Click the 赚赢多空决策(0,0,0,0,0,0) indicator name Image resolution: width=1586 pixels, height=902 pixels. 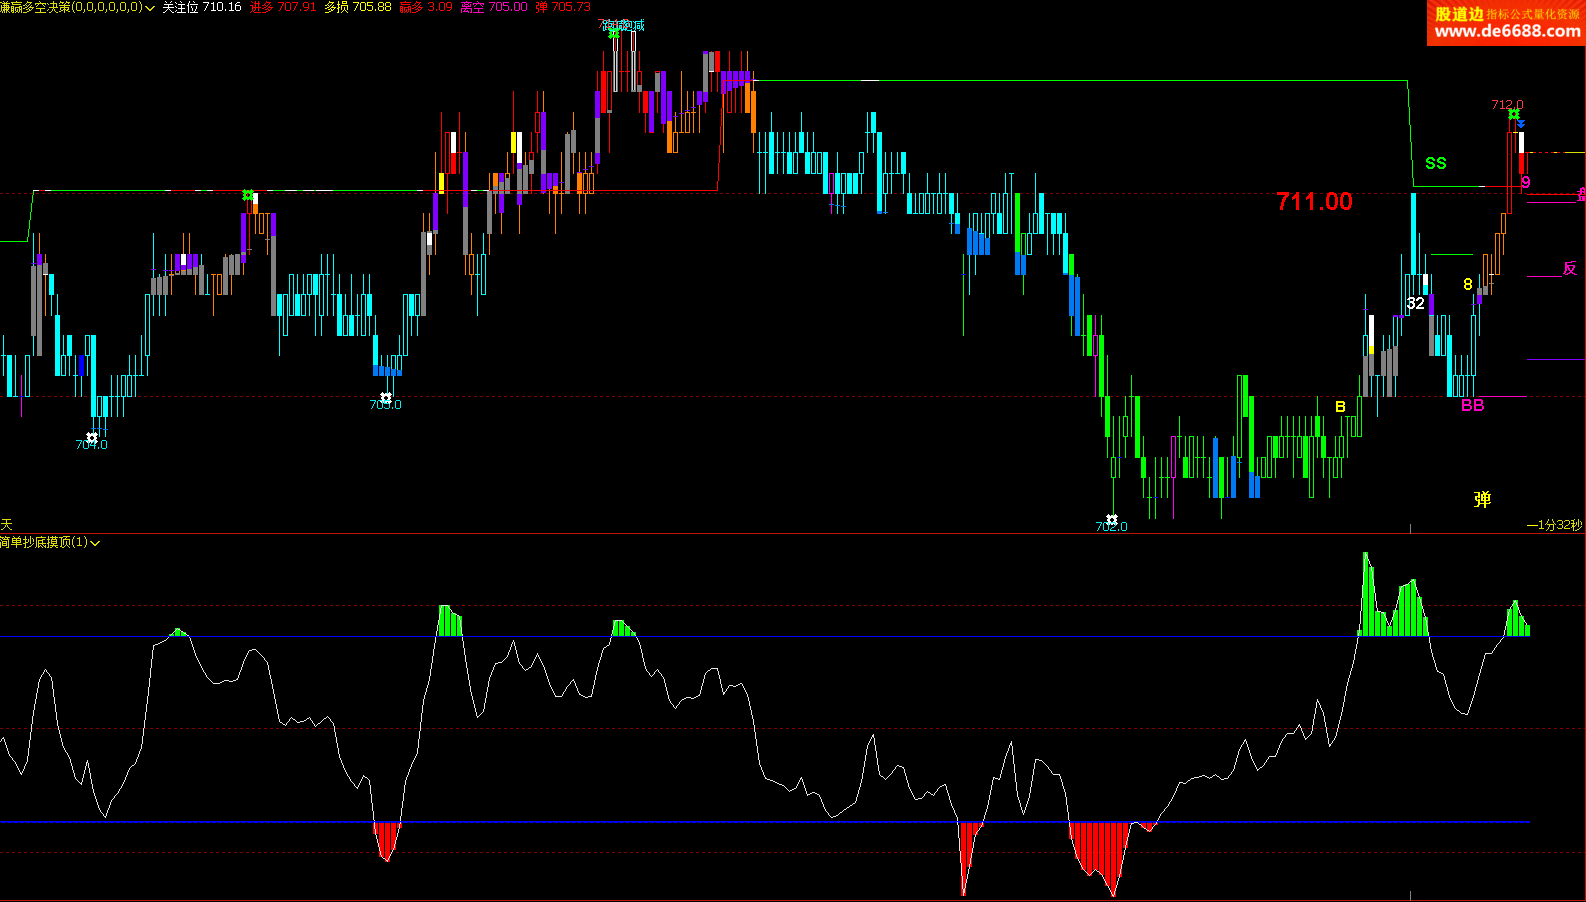71,7
